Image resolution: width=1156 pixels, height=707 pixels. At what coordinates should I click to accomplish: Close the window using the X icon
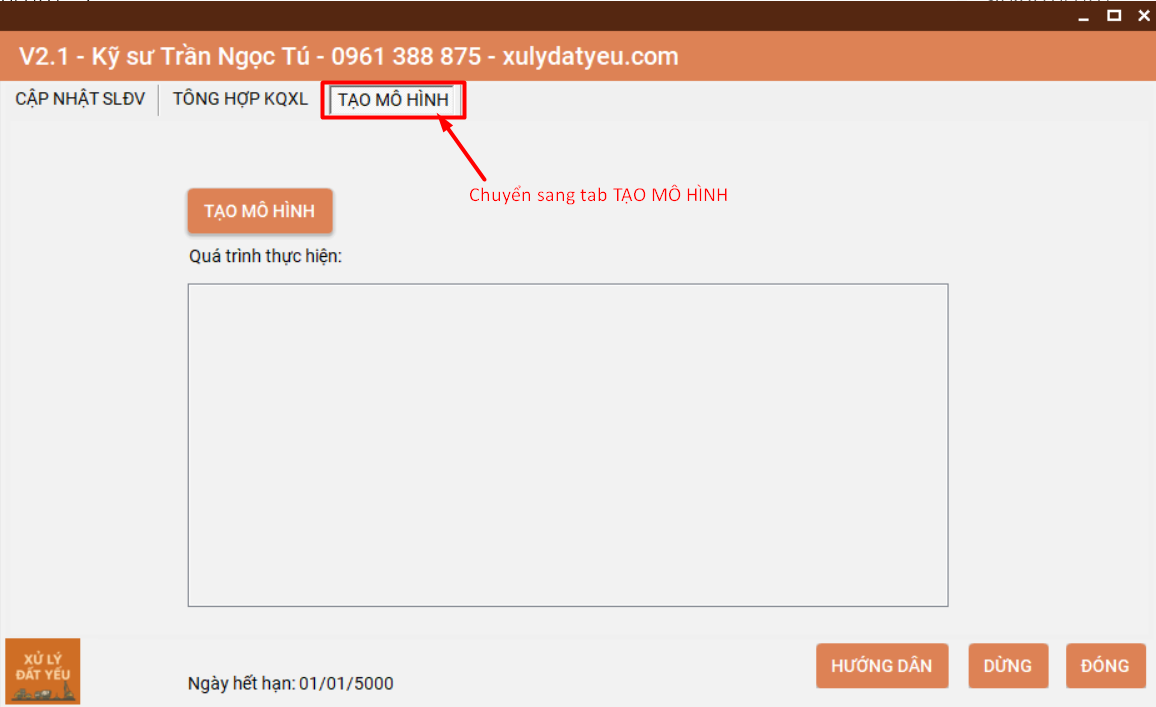(x=1143, y=15)
